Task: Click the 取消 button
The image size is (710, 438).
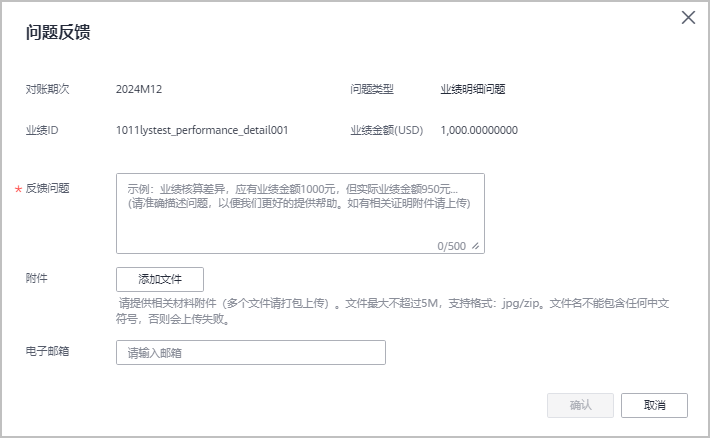Action: (x=654, y=405)
